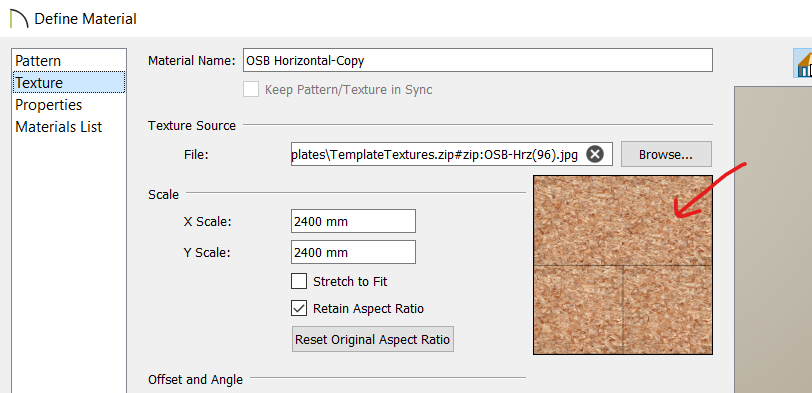Toggle Keep Pattern/Texture in Sync checkbox
The height and width of the screenshot is (393, 812).
tap(251, 90)
